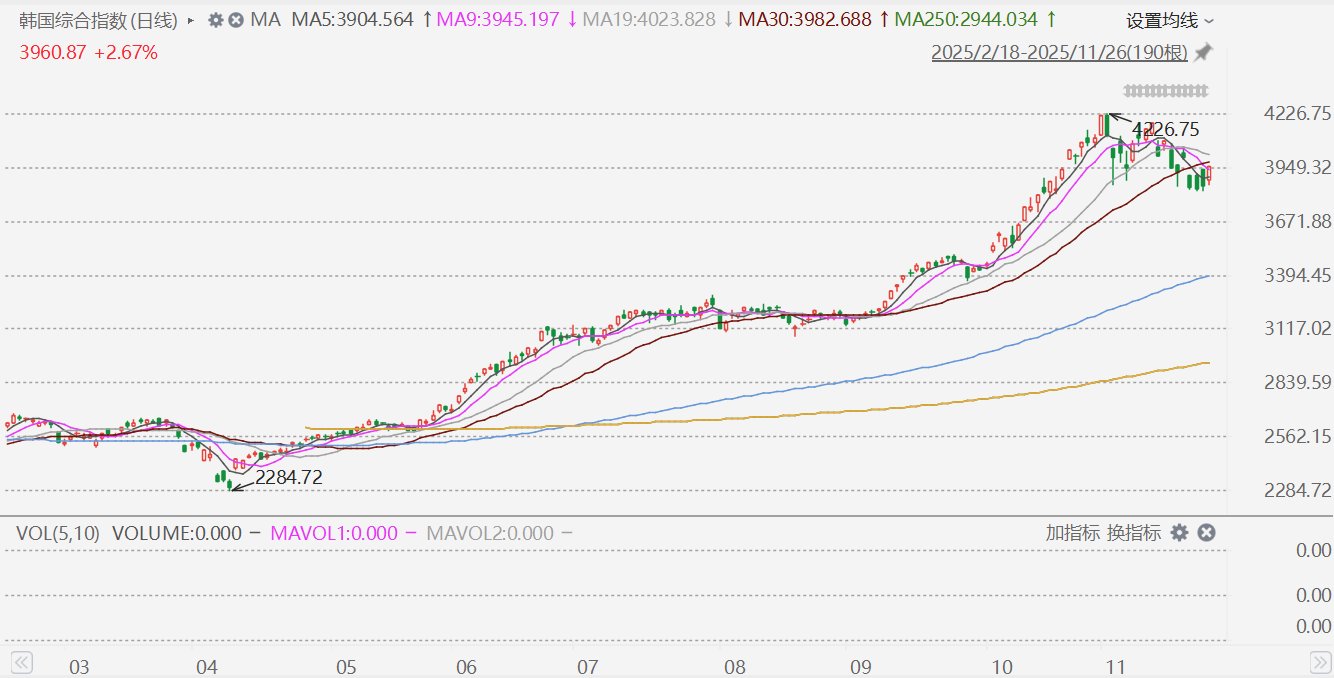Click the striped drag handle above chart
Image resolution: width=1334 pixels, height=678 pixels.
pyautogui.click(x=1166, y=91)
